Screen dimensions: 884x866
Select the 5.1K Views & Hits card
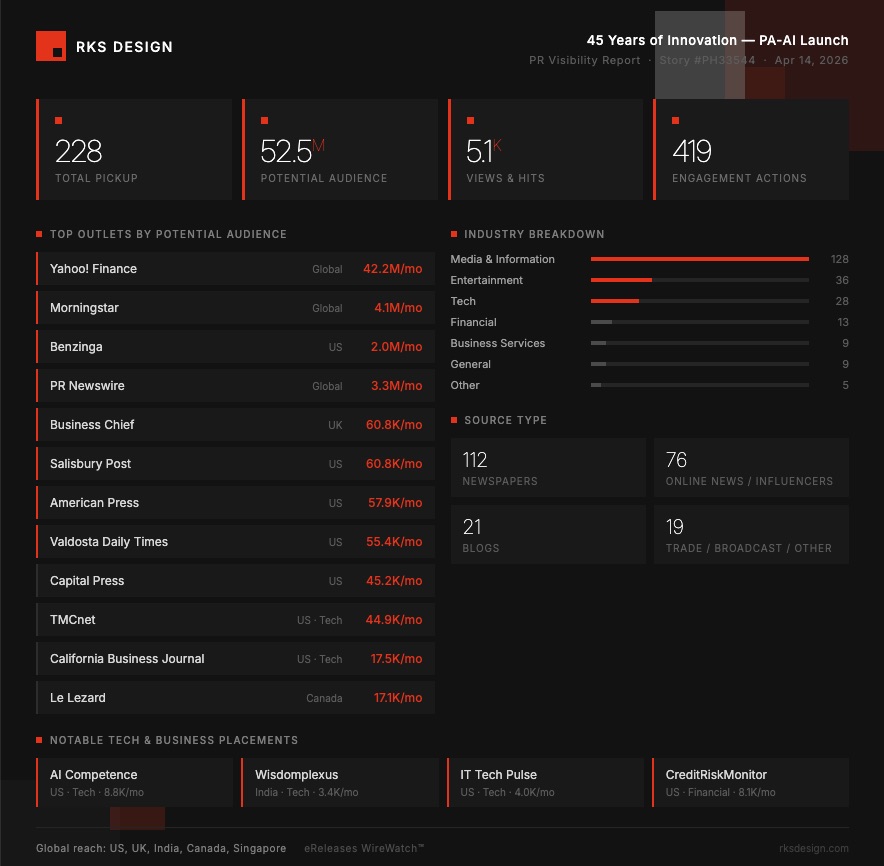point(545,149)
